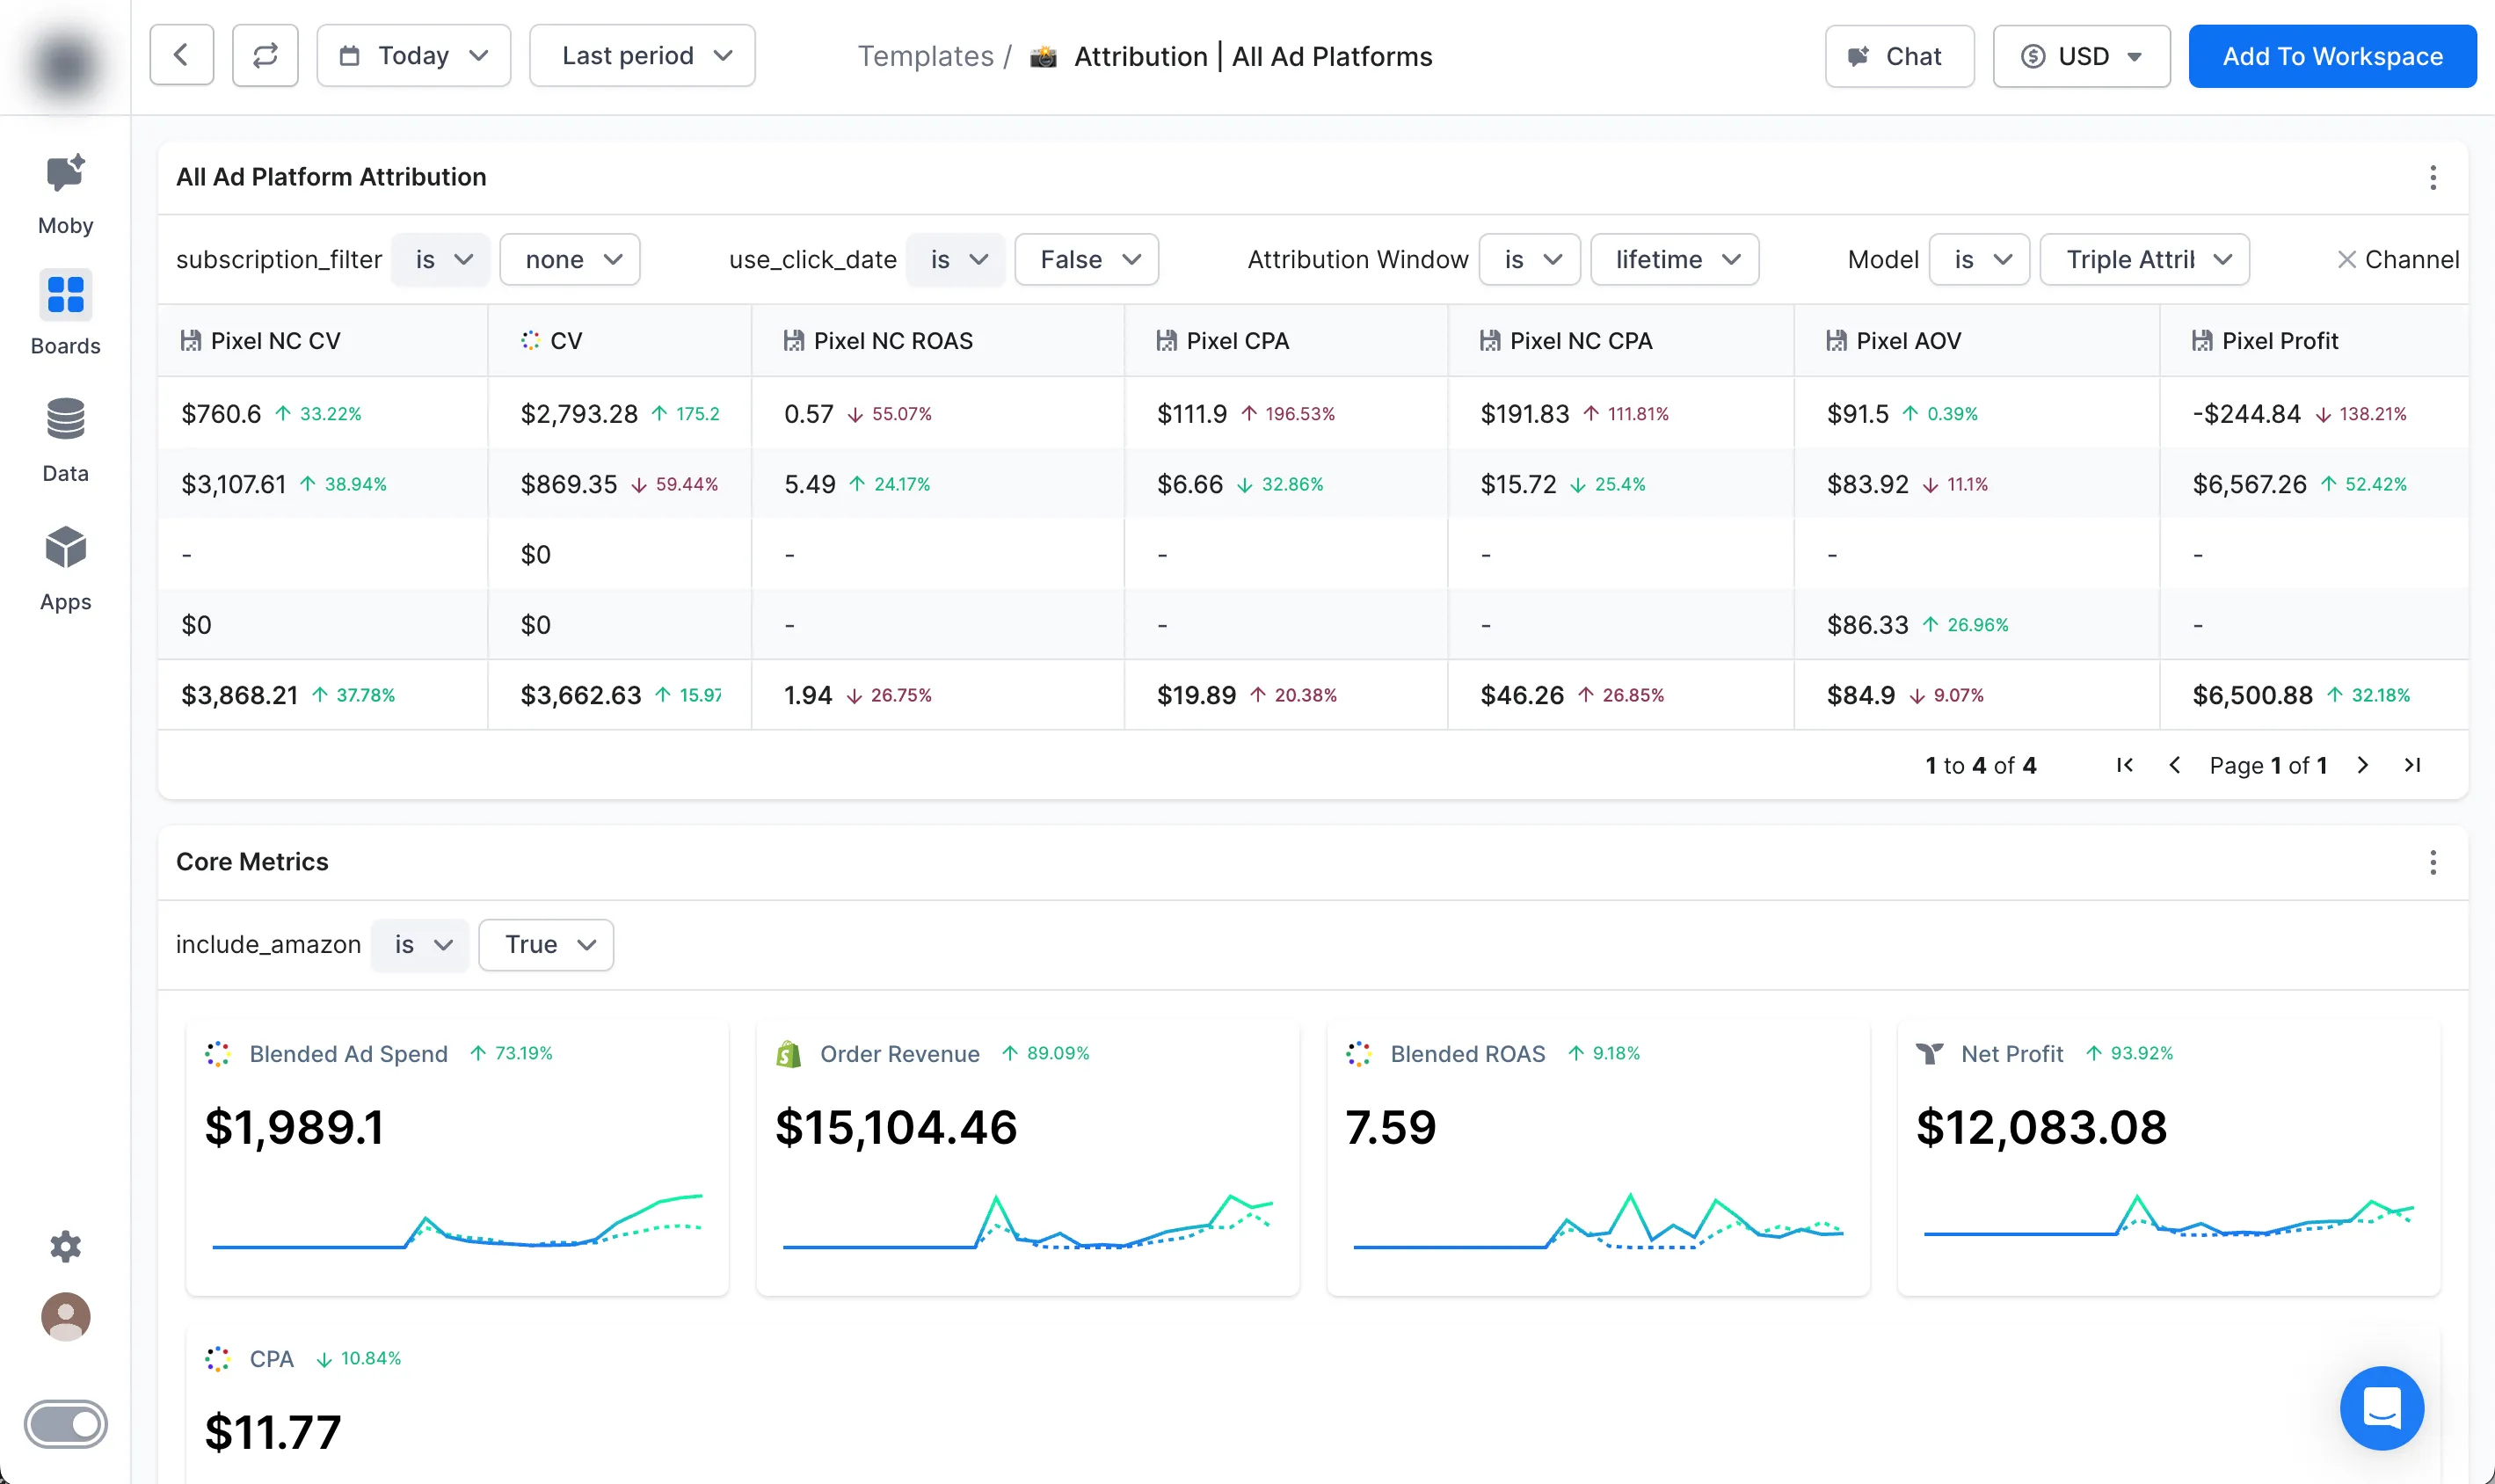Click the refresh data icon button
This screenshot has height=1484, width=2495.
pos(265,56)
